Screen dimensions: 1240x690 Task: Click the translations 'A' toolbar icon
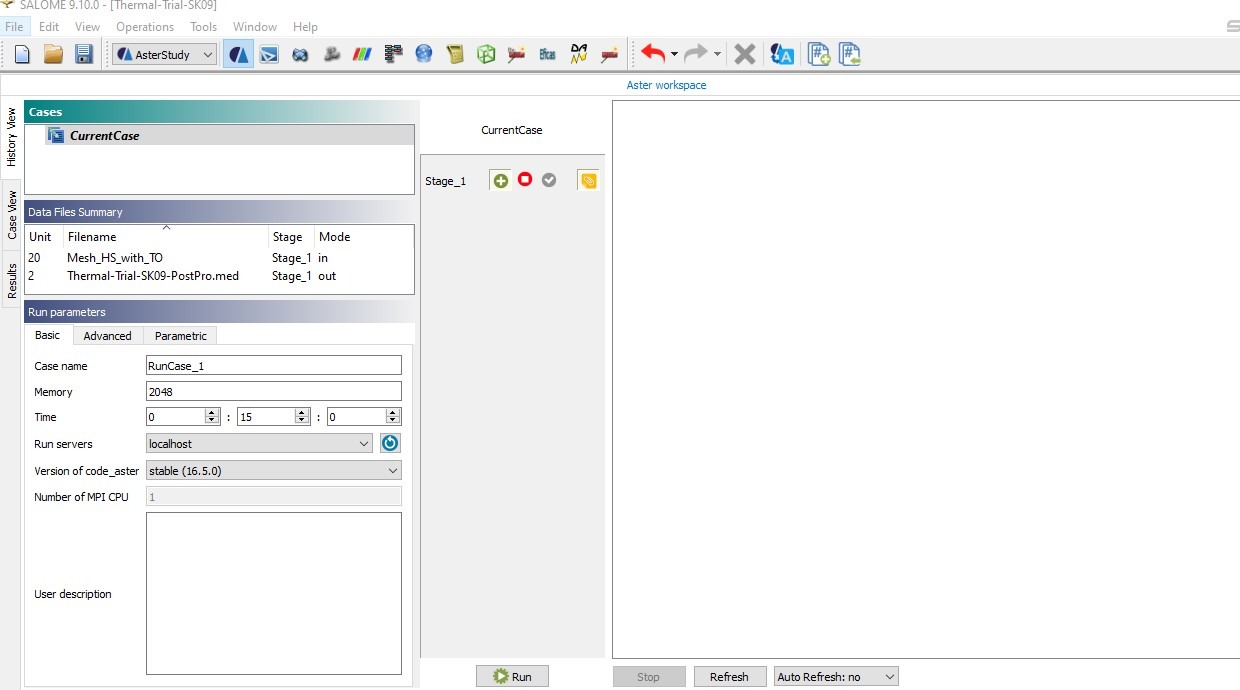pos(782,55)
